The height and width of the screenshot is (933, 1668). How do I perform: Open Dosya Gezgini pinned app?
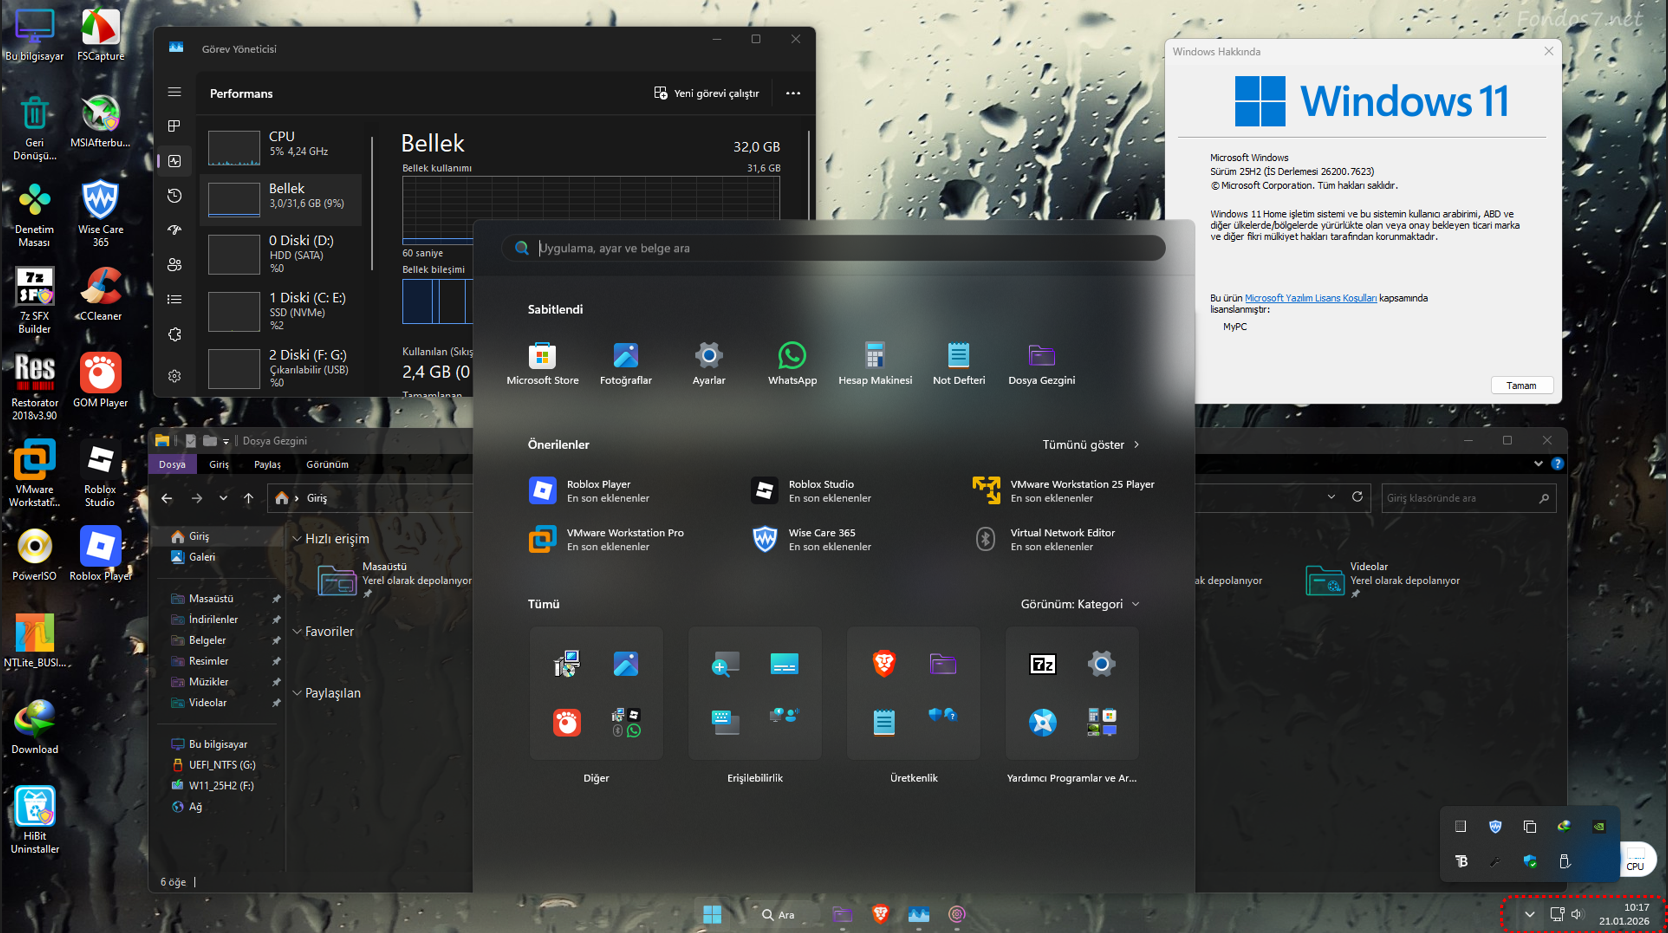[1041, 364]
